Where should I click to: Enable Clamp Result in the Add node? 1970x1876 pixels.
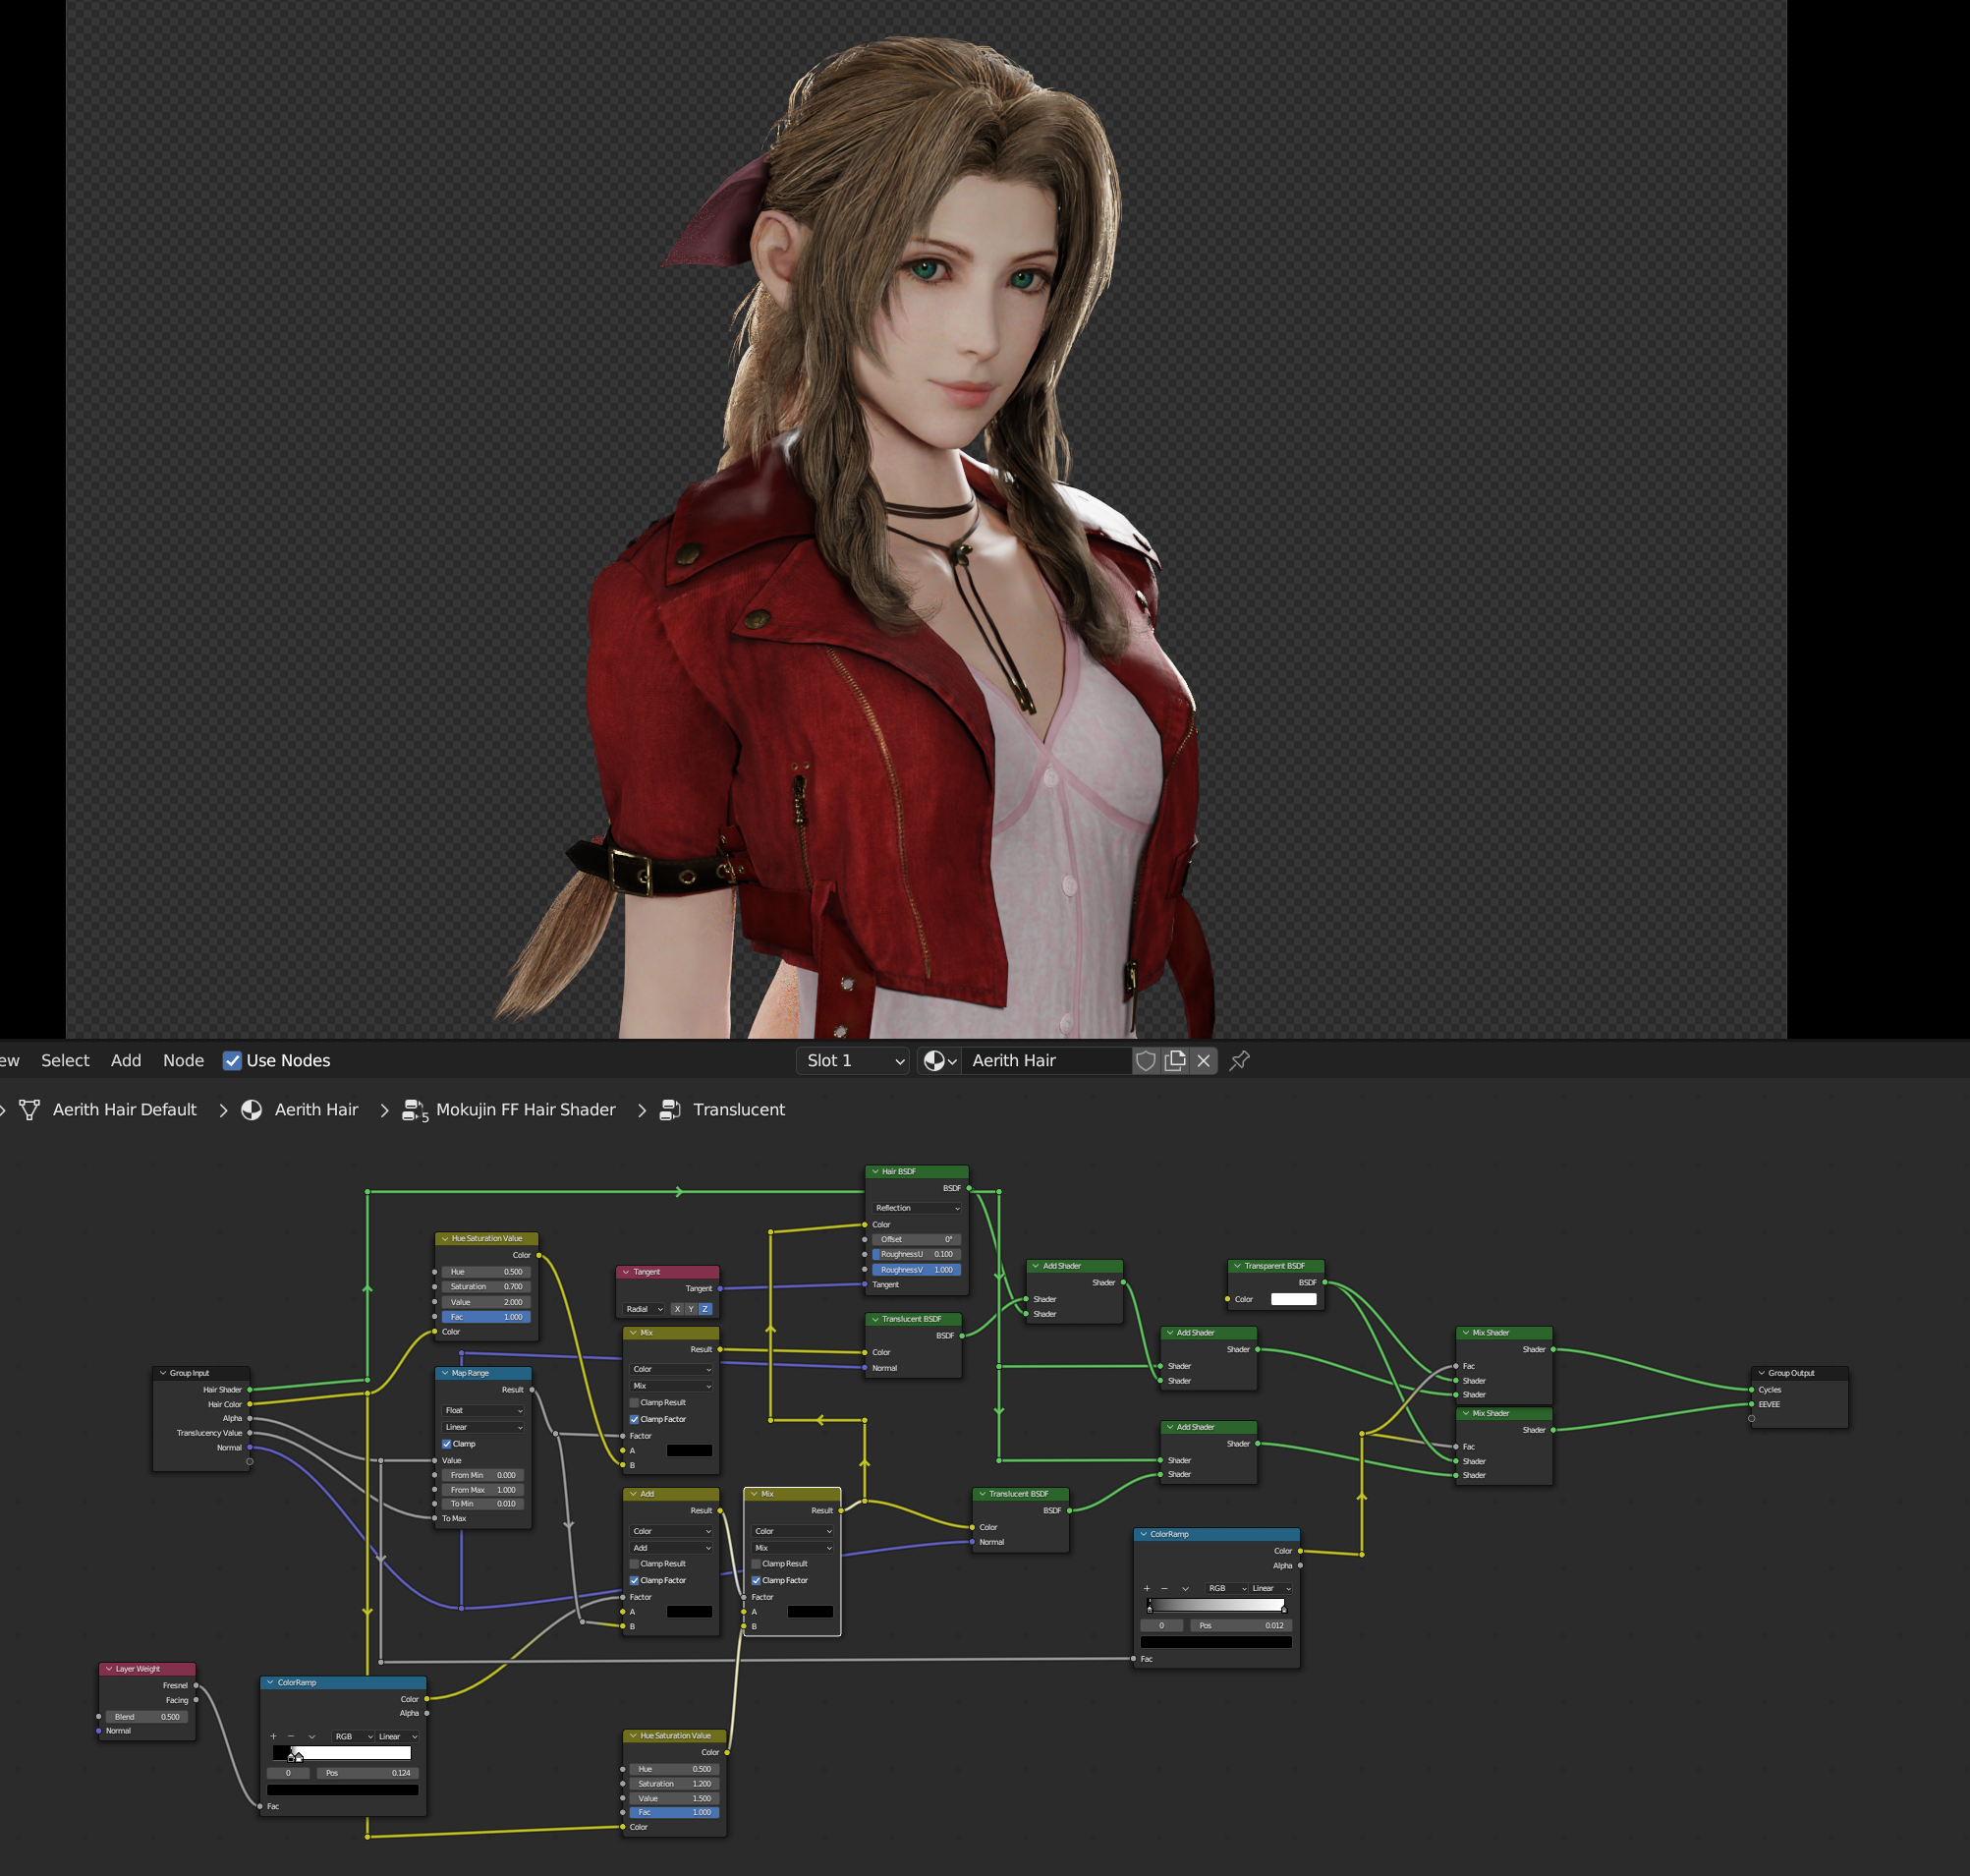click(634, 1563)
